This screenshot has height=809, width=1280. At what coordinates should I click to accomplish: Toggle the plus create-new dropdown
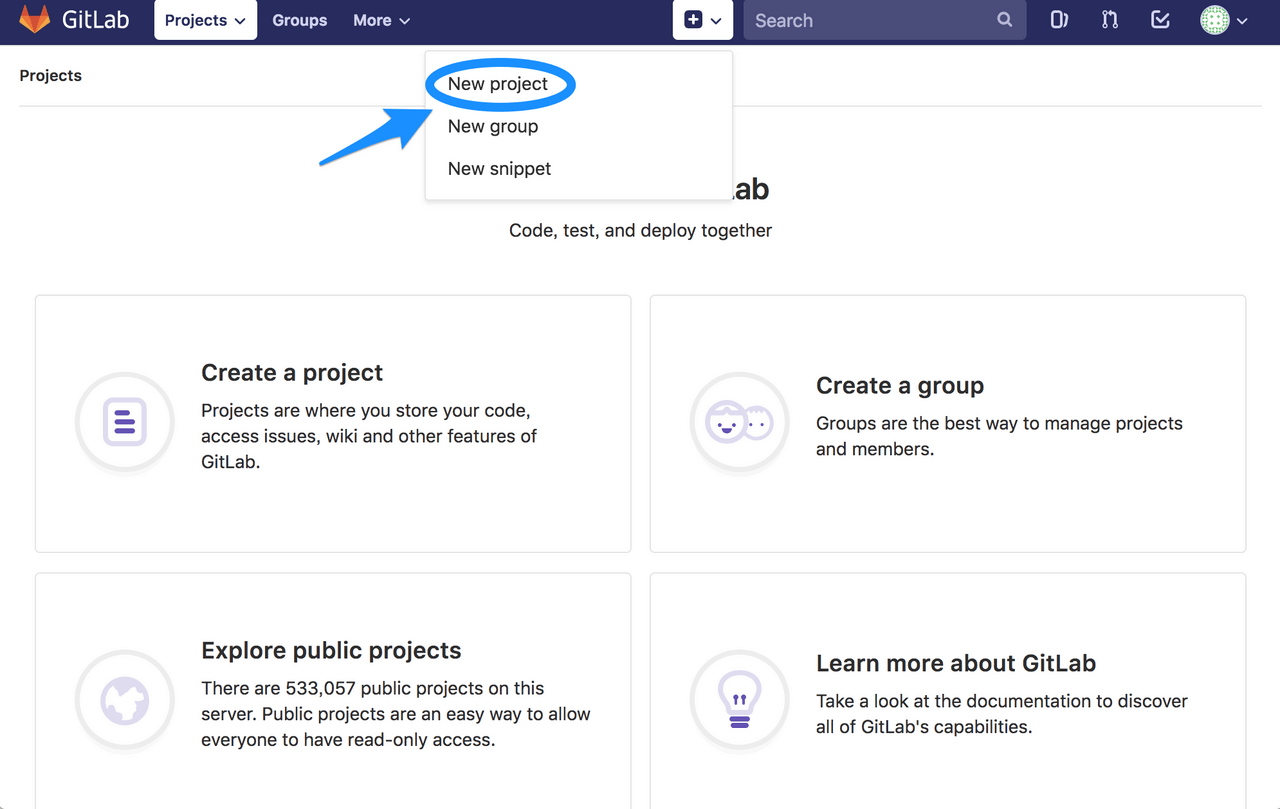pyautogui.click(x=703, y=20)
